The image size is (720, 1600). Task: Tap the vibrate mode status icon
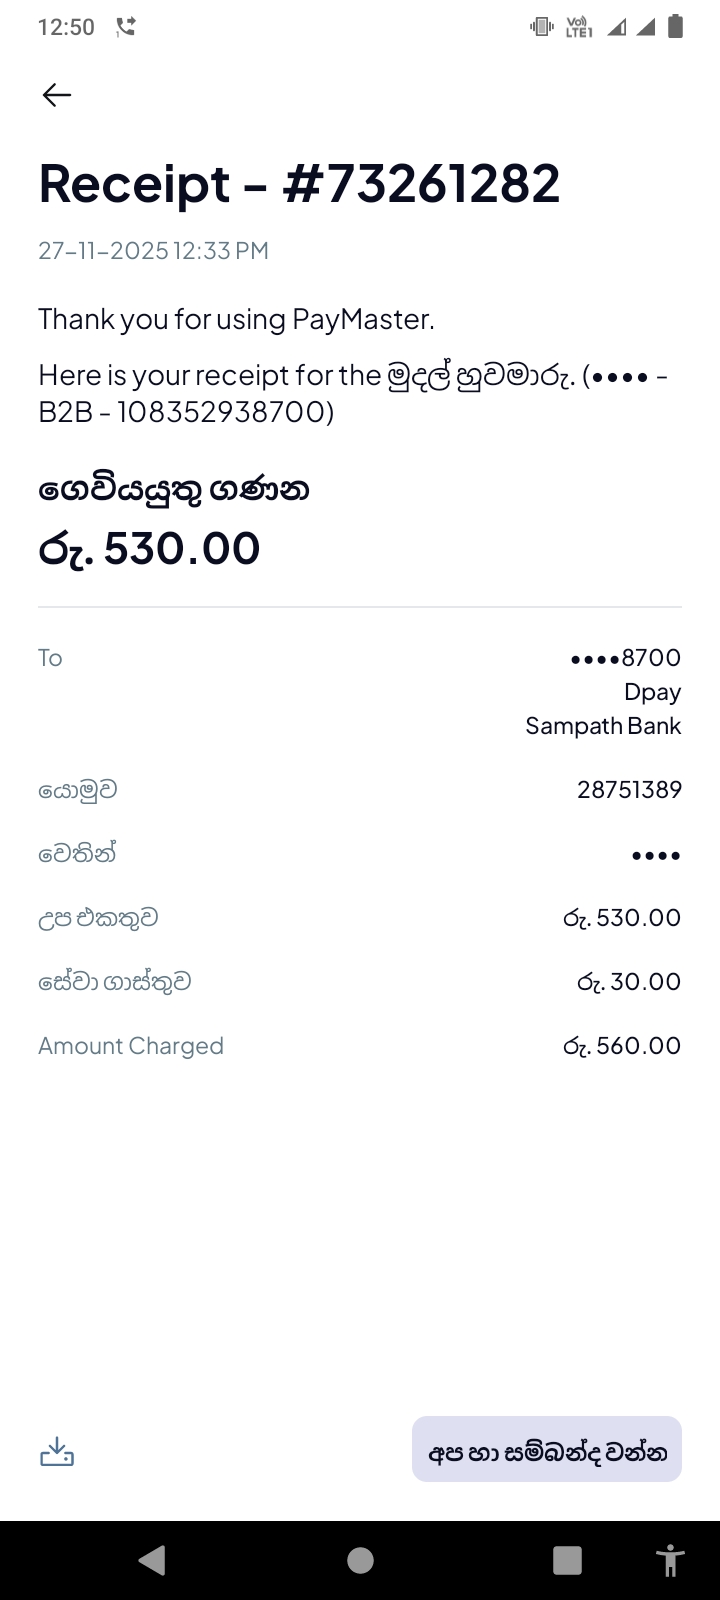pyautogui.click(x=541, y=27)
